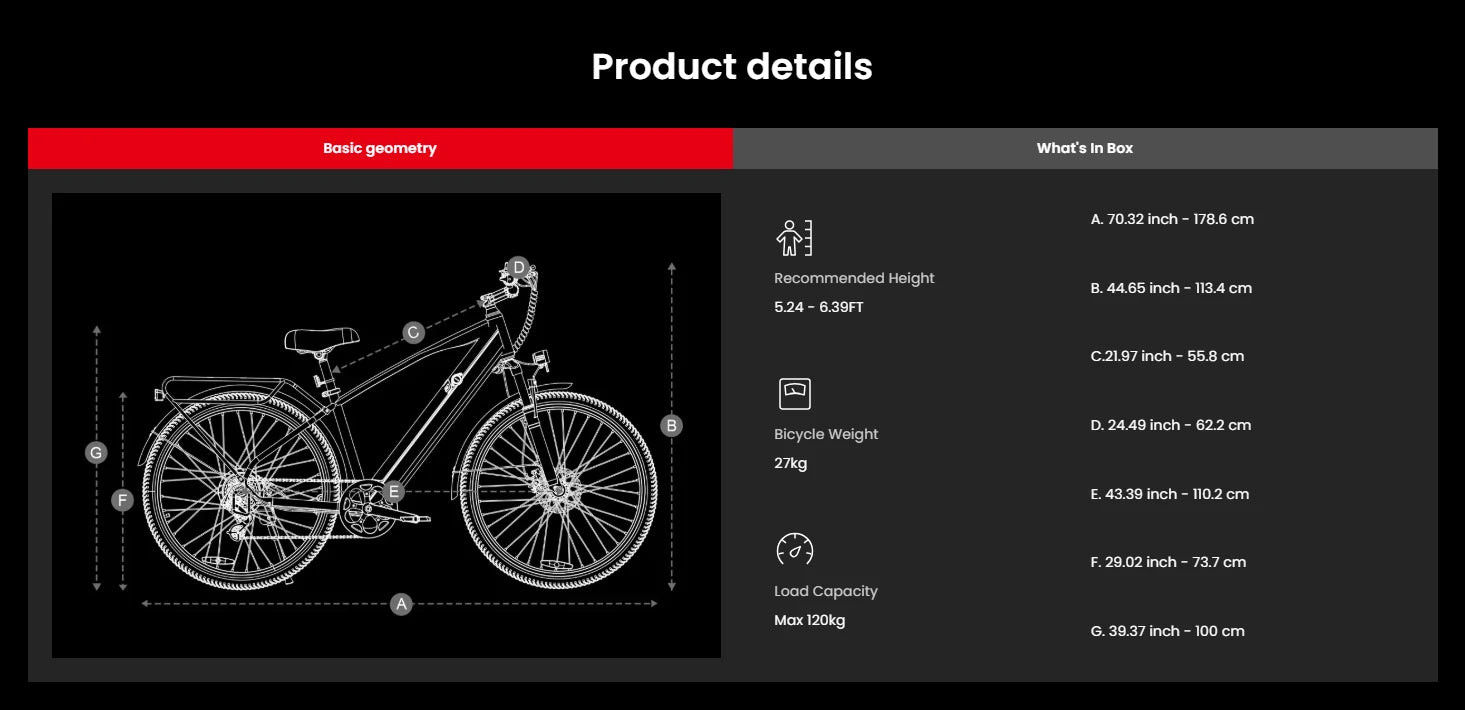This screenshot has width=1465, height=710.
Task: Click the D. 24.49 inch measurement
Action: click(x=1170, y=425)
